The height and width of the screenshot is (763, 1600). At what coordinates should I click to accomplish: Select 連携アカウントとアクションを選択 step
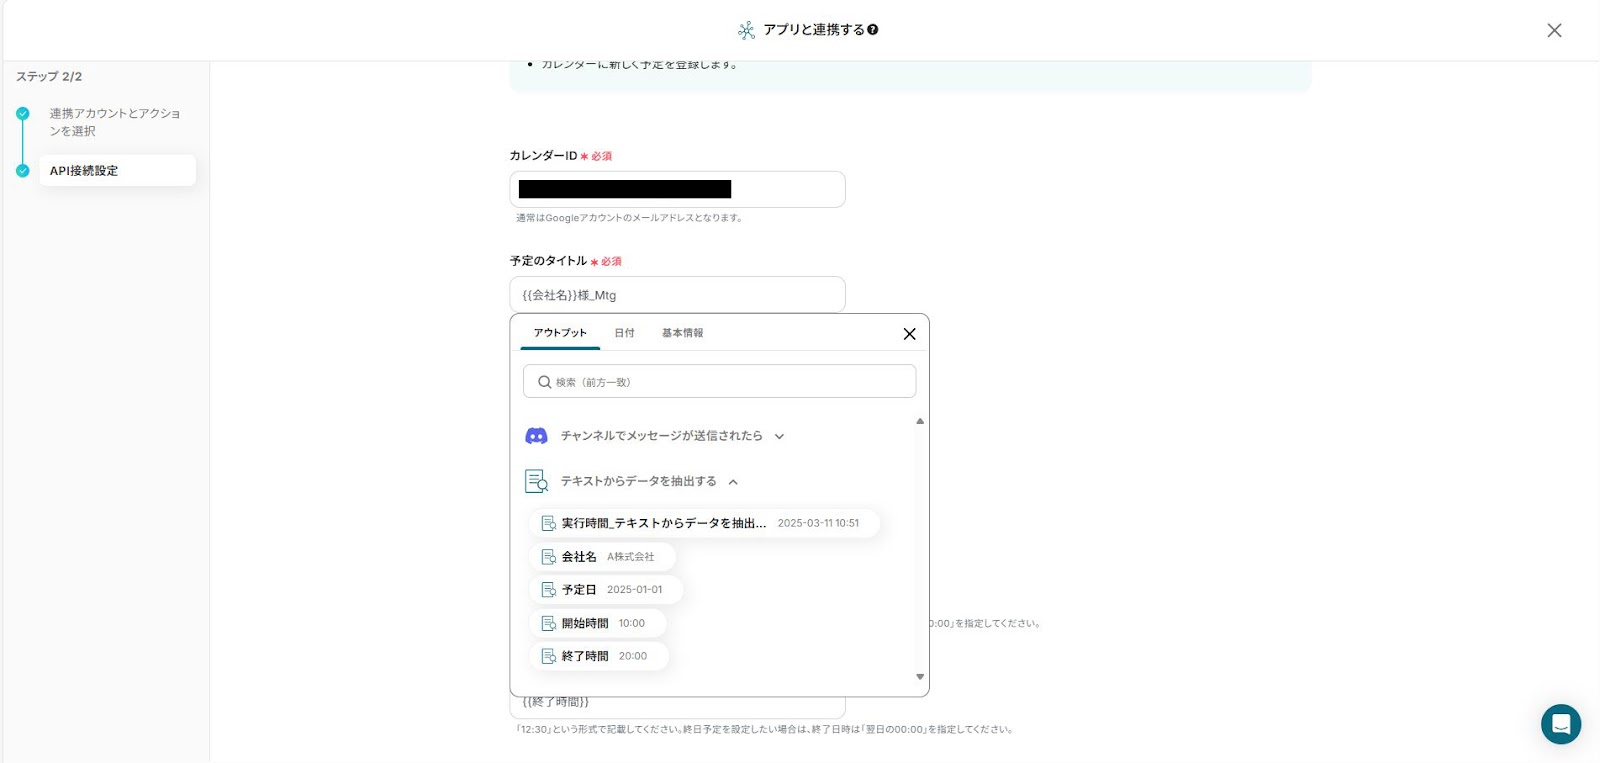115,122
